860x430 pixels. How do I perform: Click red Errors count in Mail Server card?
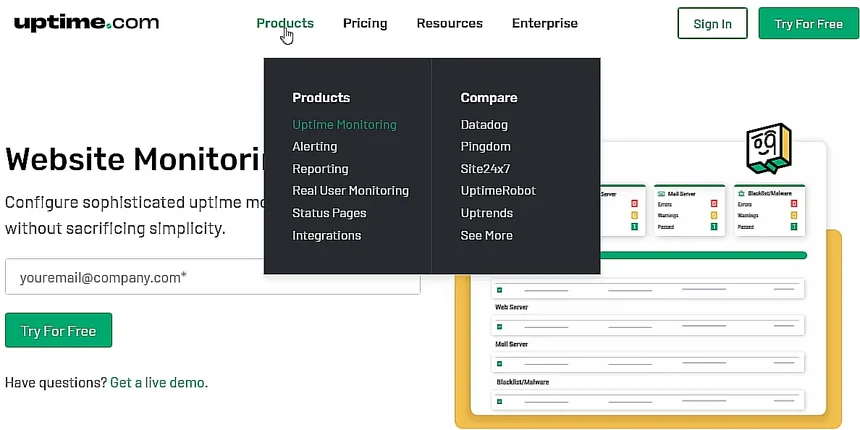(x=714, y=204)
